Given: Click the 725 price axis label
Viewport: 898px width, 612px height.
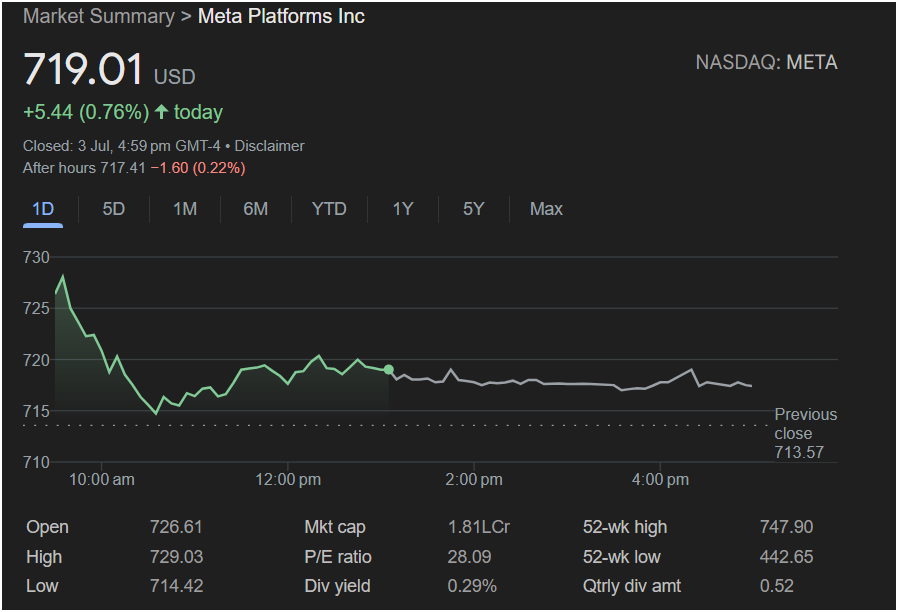Looking at the screenshot, I should pos(36,308).
